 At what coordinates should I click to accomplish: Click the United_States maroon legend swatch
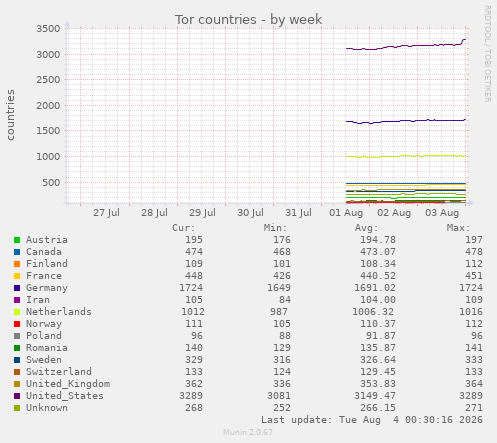click(17, 396)
